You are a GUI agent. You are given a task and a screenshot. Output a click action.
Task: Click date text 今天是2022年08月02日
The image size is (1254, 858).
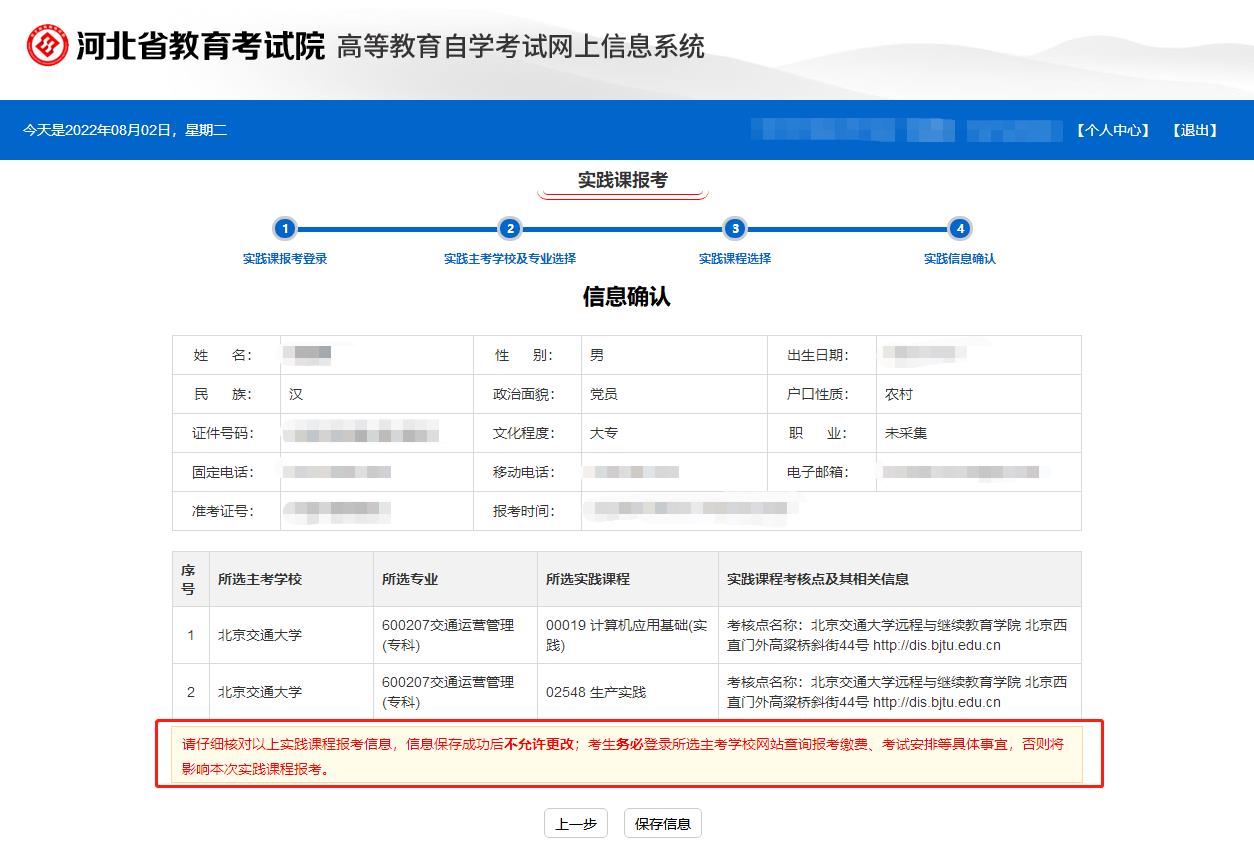pyautogui.click(x=125, y=130)
